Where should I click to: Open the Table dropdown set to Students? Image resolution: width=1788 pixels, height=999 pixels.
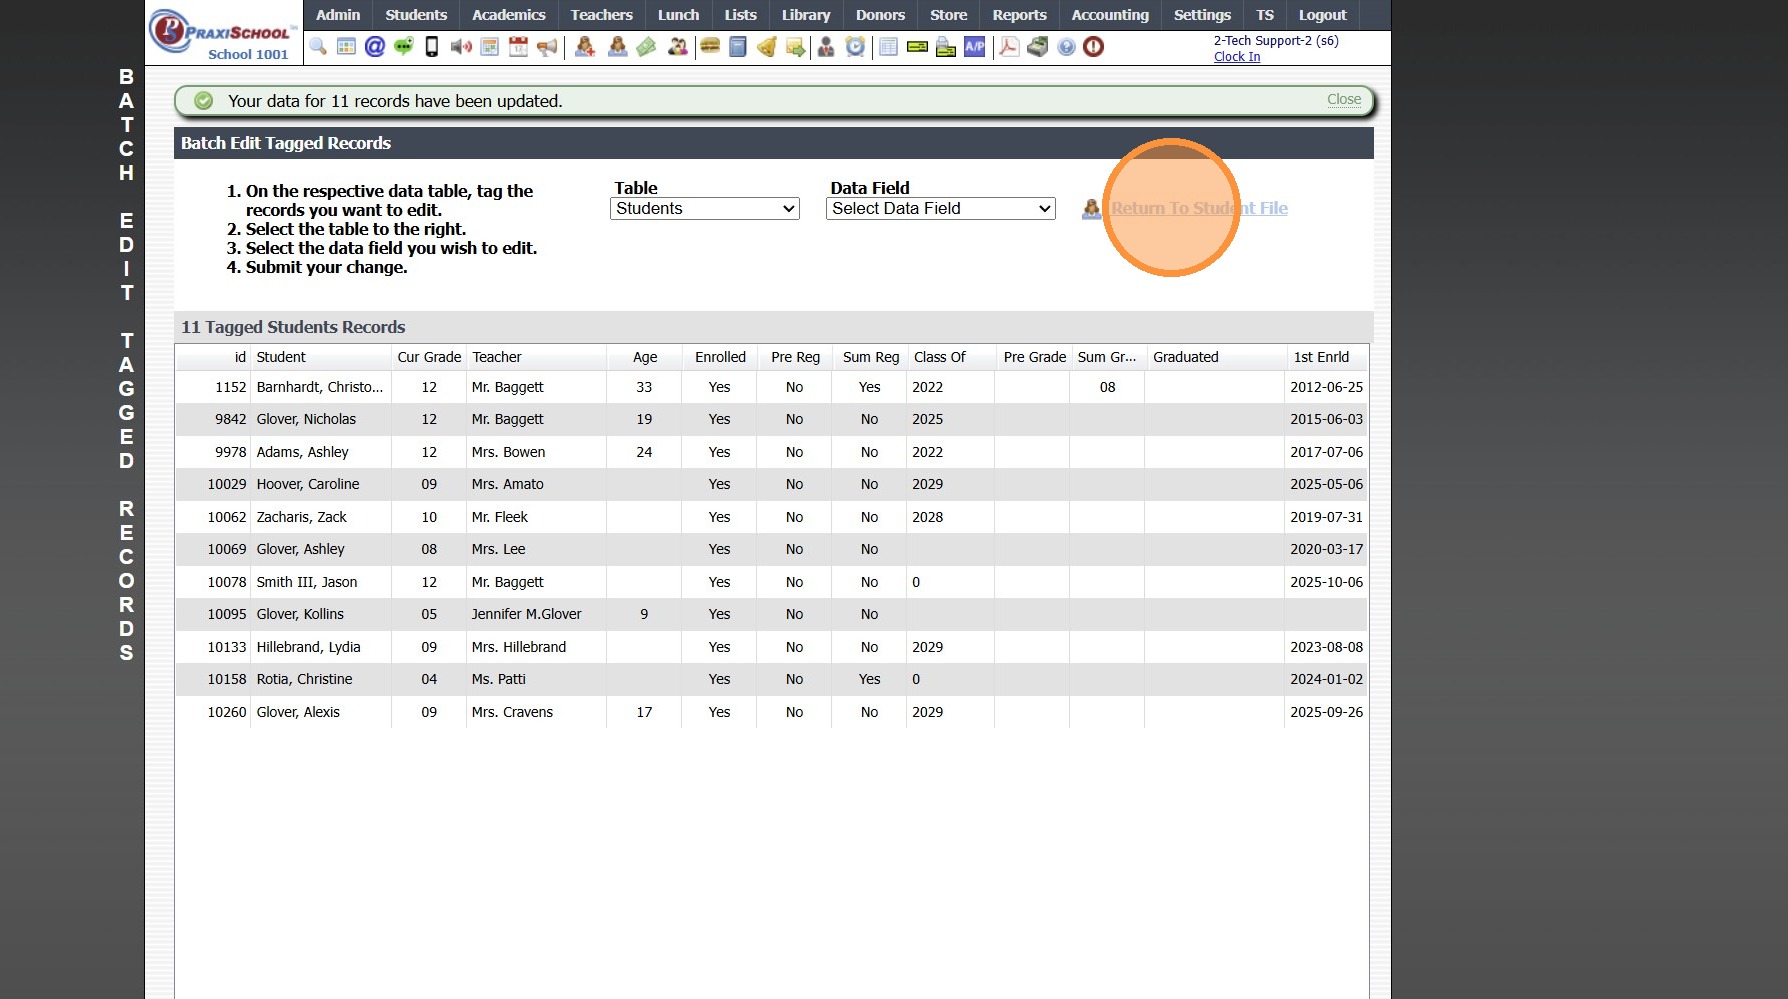(705, 208)
